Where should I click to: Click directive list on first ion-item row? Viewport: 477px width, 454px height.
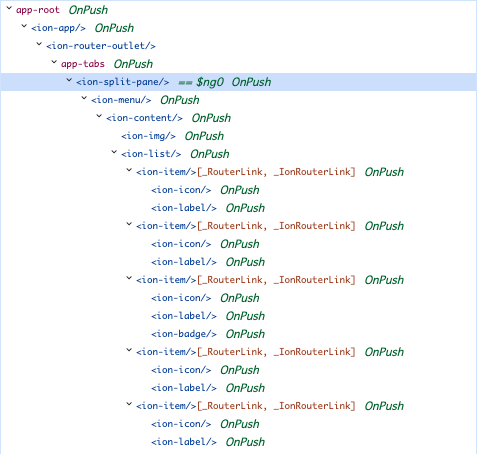276,172
